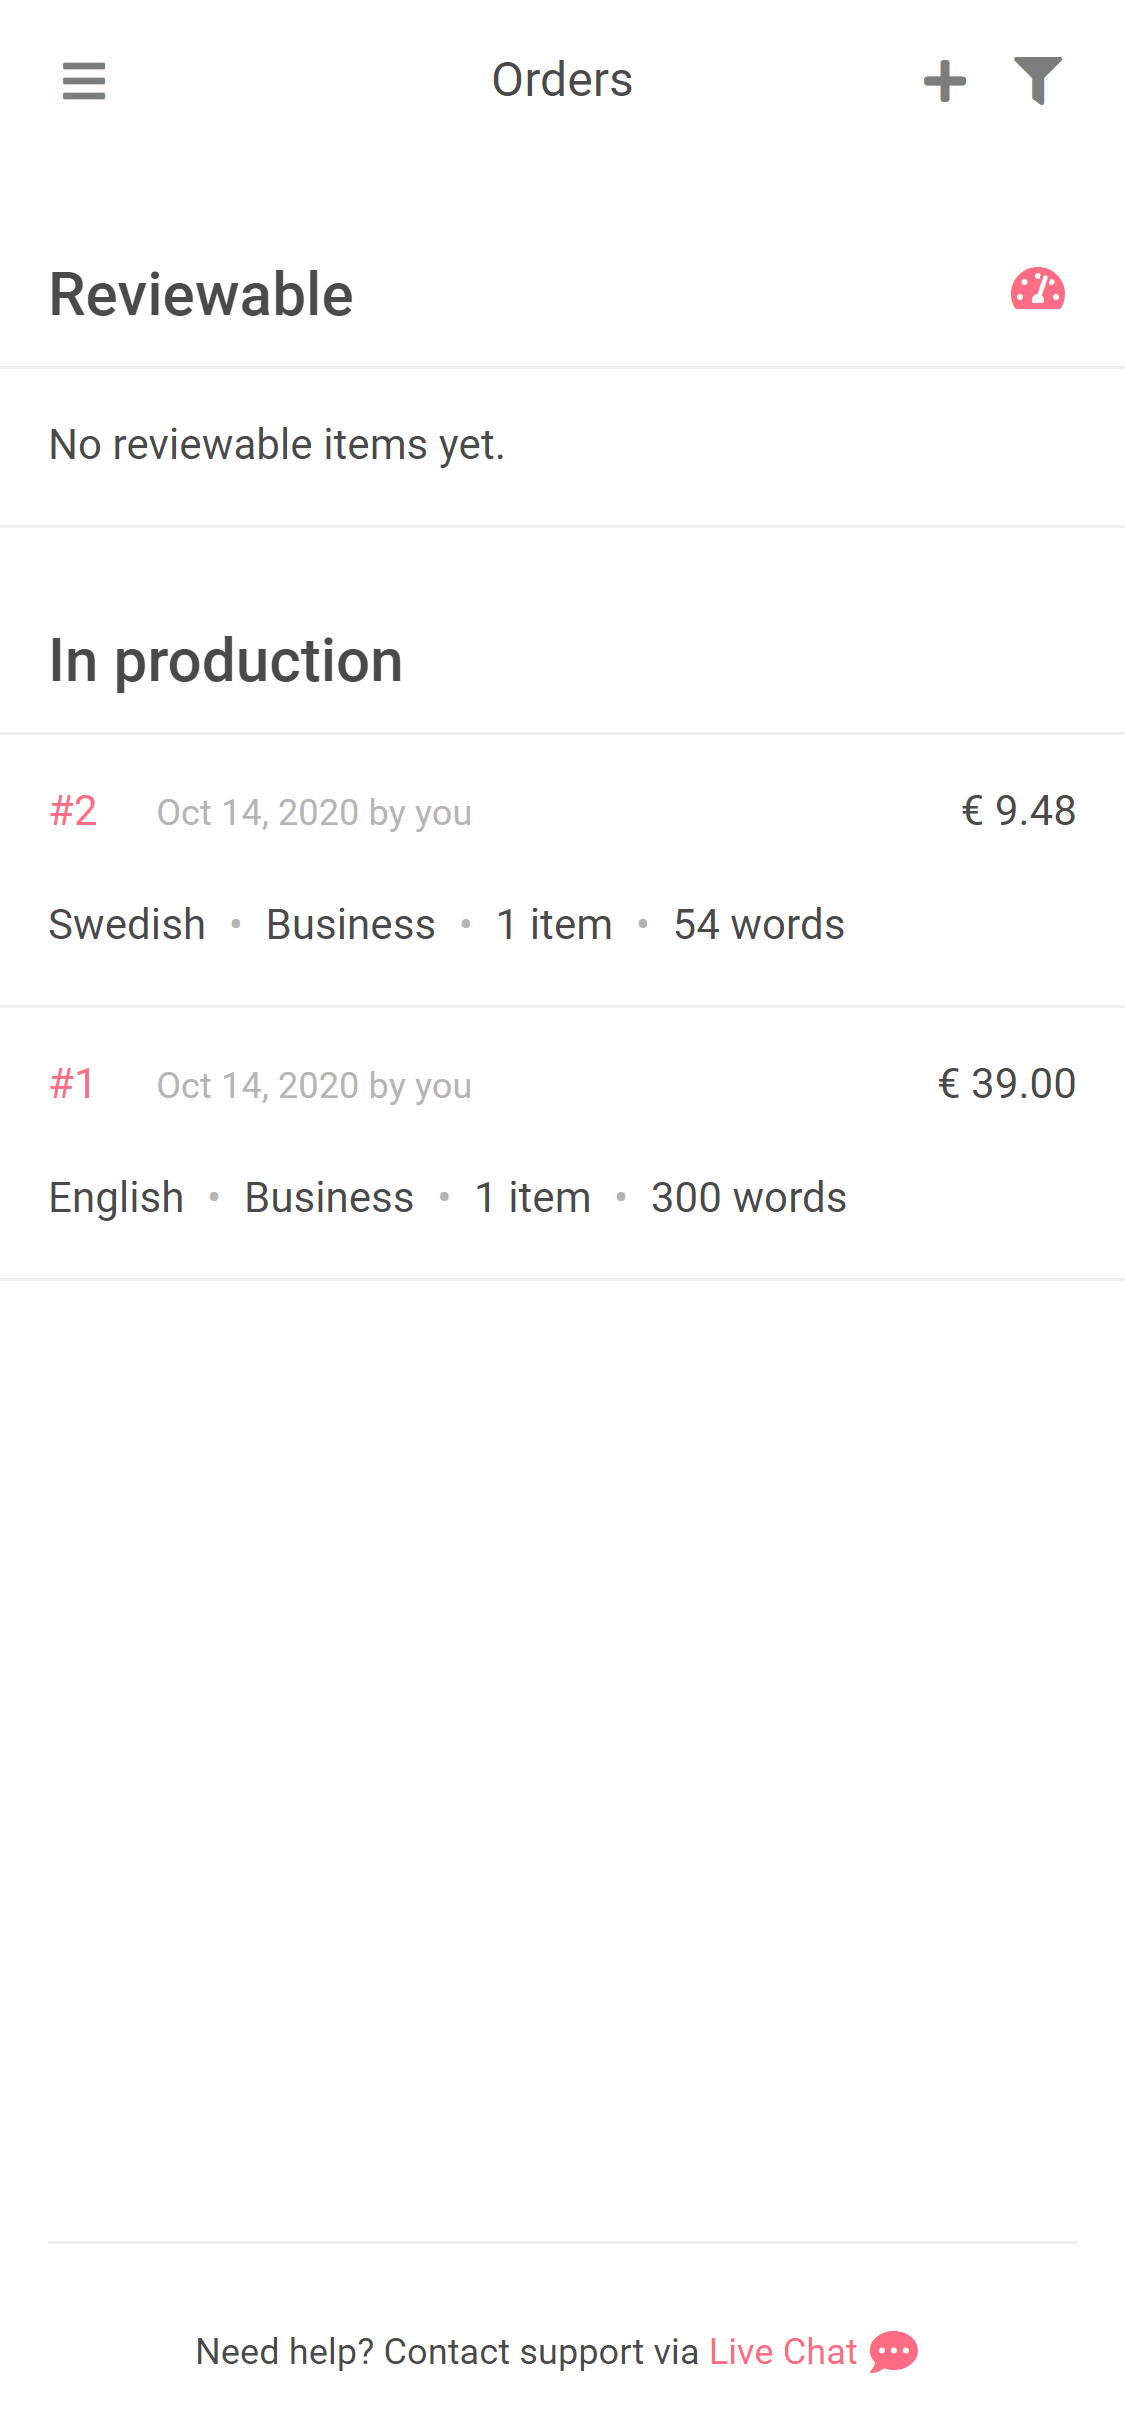1125x2436 pixels.
Task: Select the In production section heading
Action: pos(226,661)
